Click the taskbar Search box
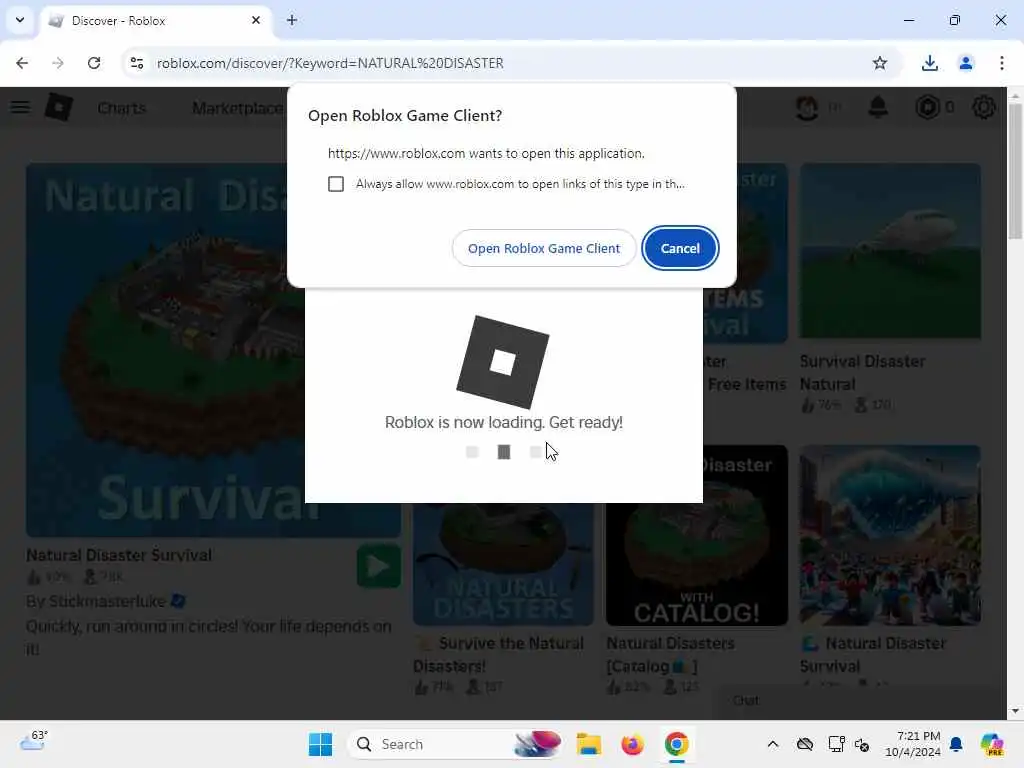Viewport: 1024px width, 768px height. 455,744
